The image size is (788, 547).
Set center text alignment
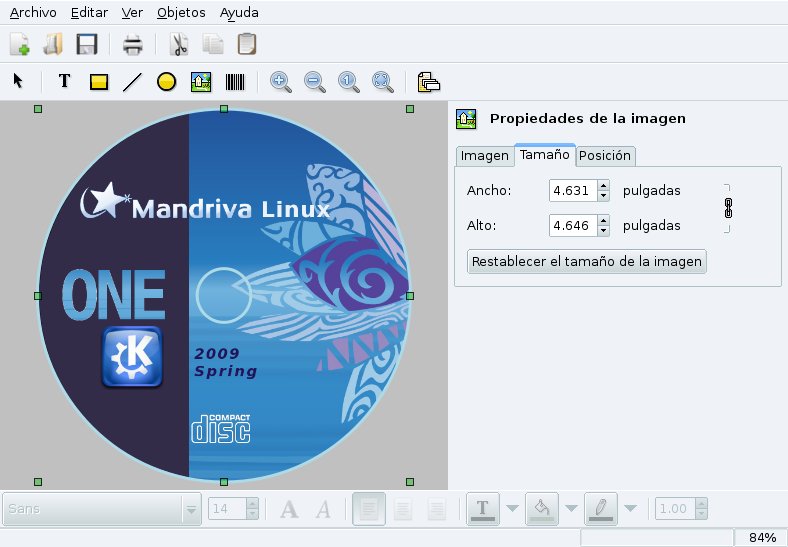click(403, 509)
